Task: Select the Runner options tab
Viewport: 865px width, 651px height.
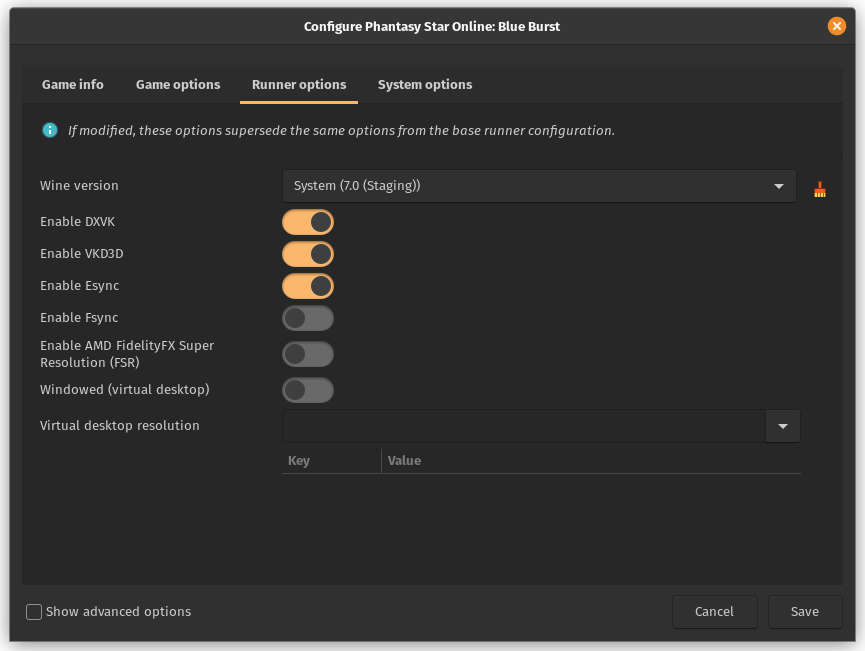Action: pyautogui.click(x=299, y=84)
